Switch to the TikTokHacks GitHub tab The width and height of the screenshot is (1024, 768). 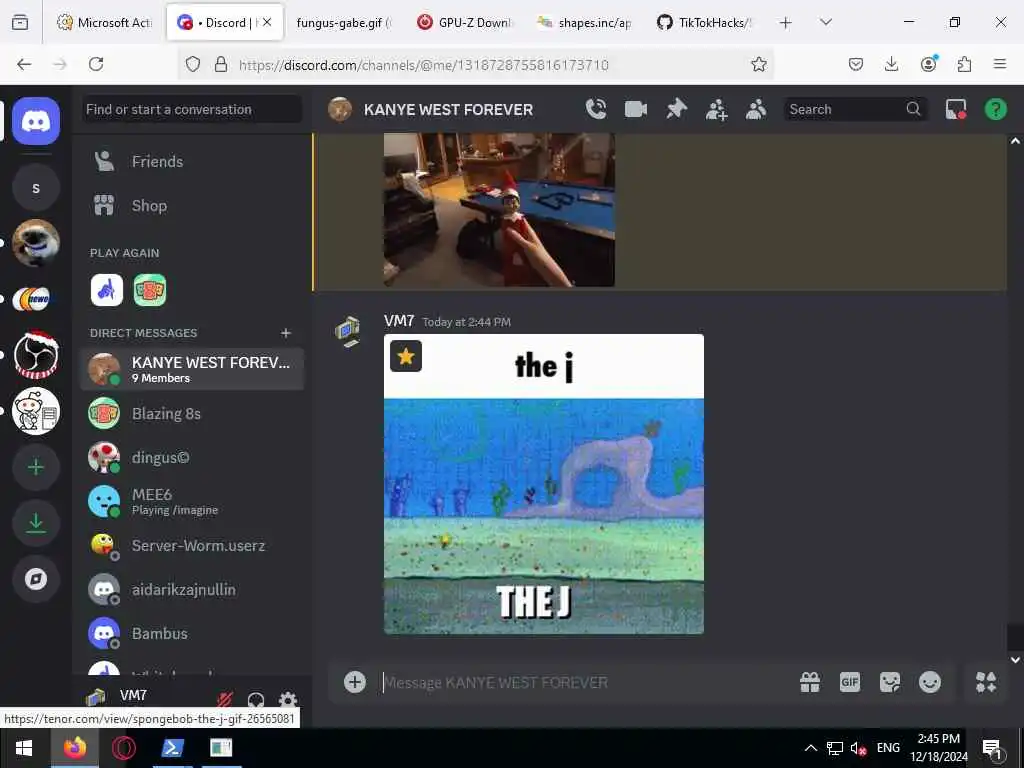(705, 22)
